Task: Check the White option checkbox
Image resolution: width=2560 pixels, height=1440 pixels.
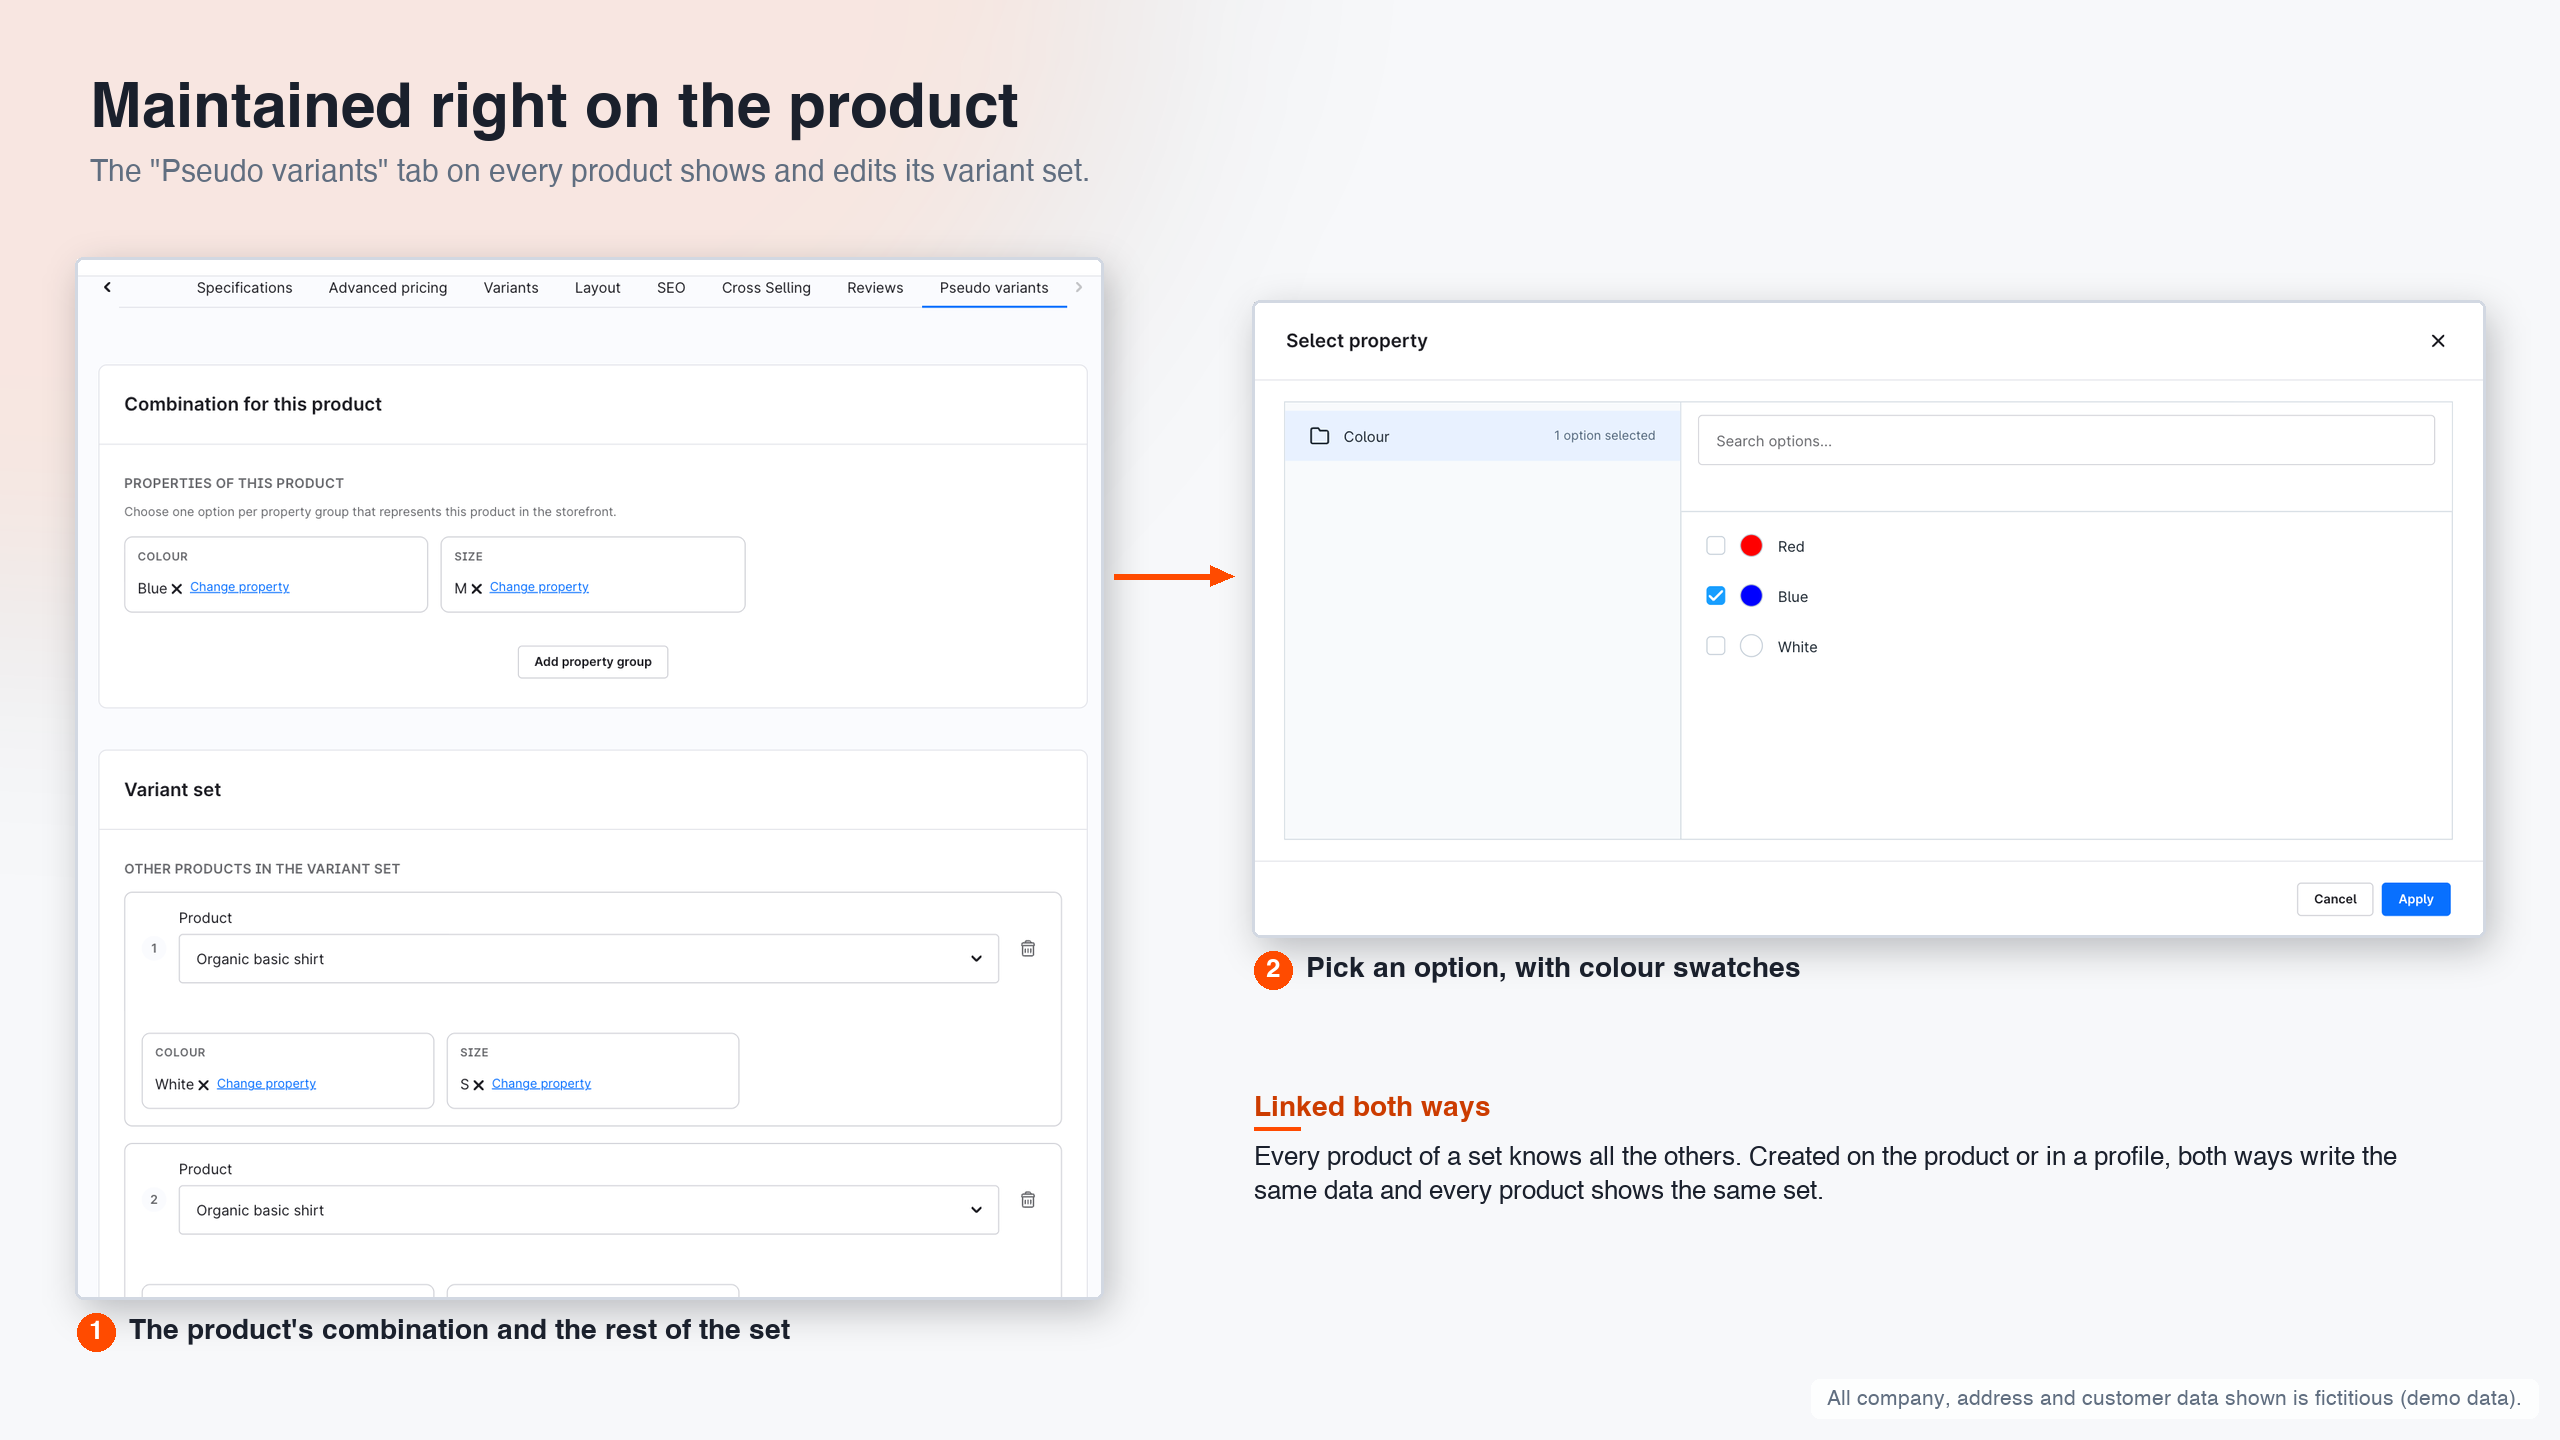Action: pyautogui.click(x=1716, y=646)
